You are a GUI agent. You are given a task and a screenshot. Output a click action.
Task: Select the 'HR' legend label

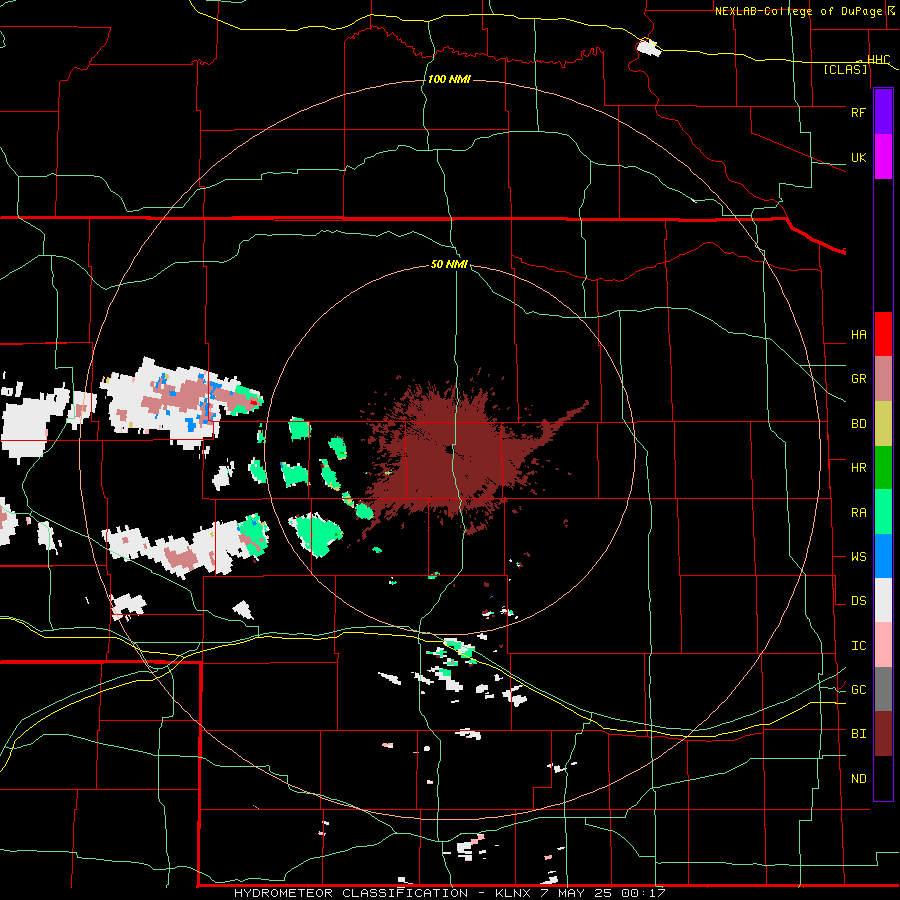(x=858, y=468)
